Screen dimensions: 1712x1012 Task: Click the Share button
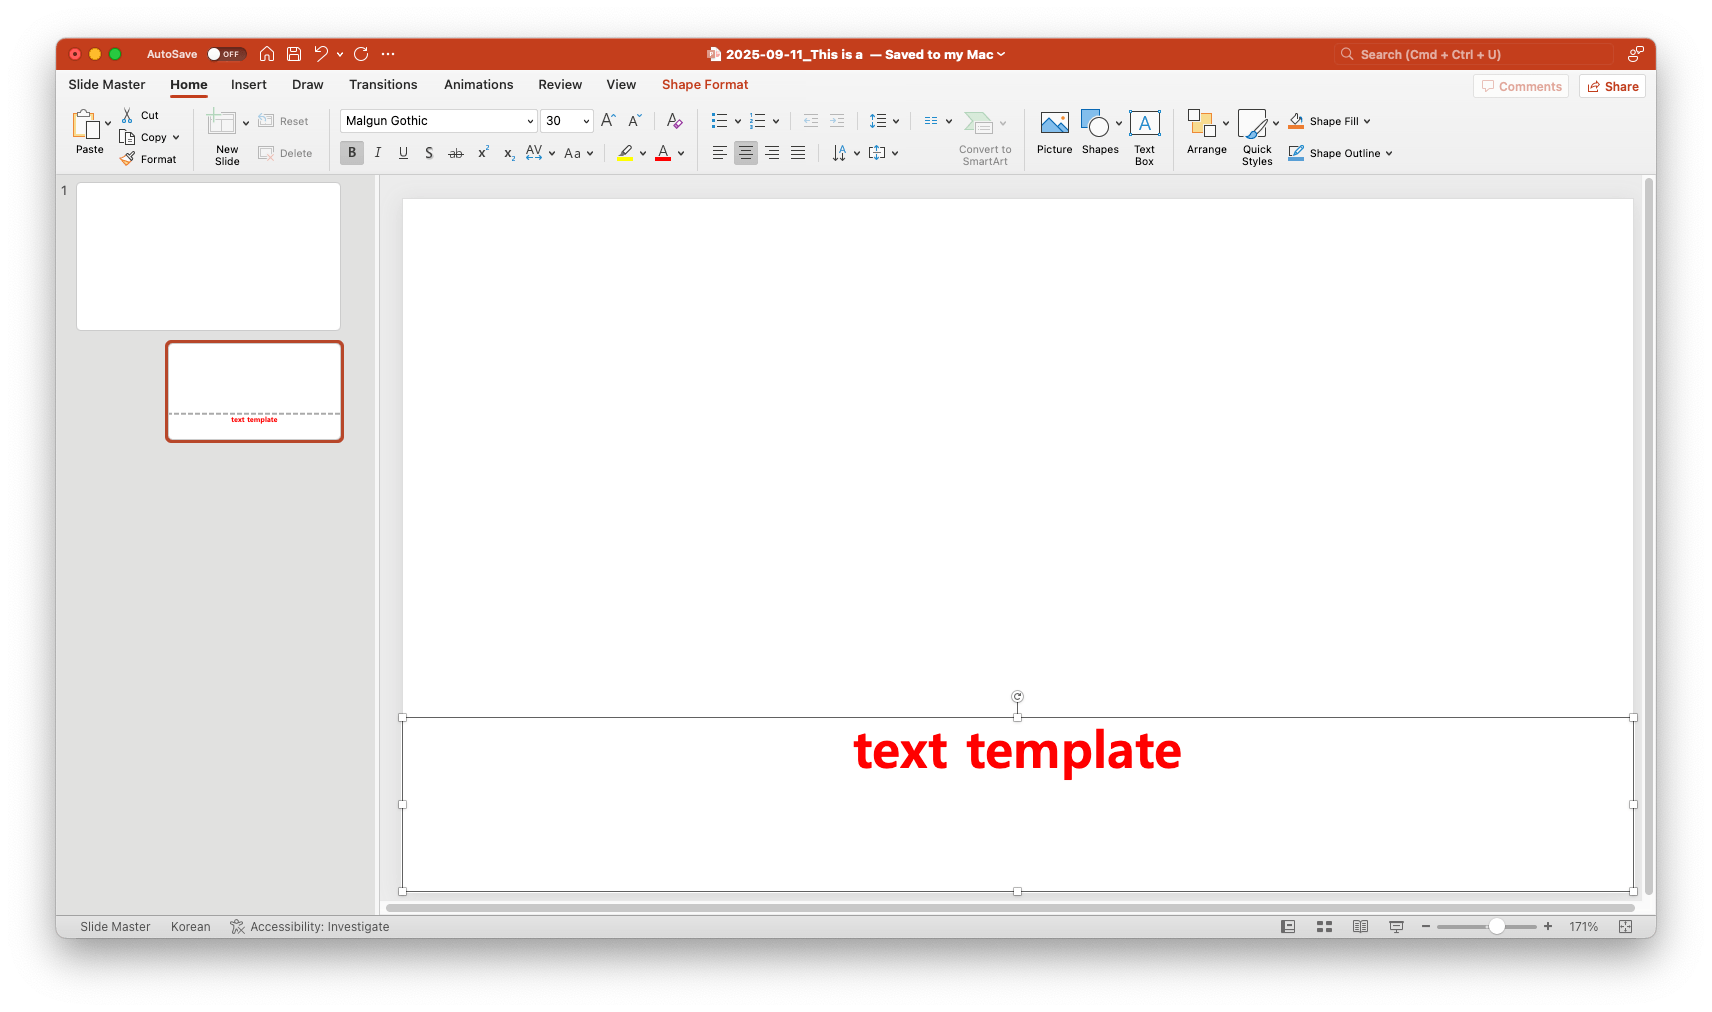point(1612,87)
